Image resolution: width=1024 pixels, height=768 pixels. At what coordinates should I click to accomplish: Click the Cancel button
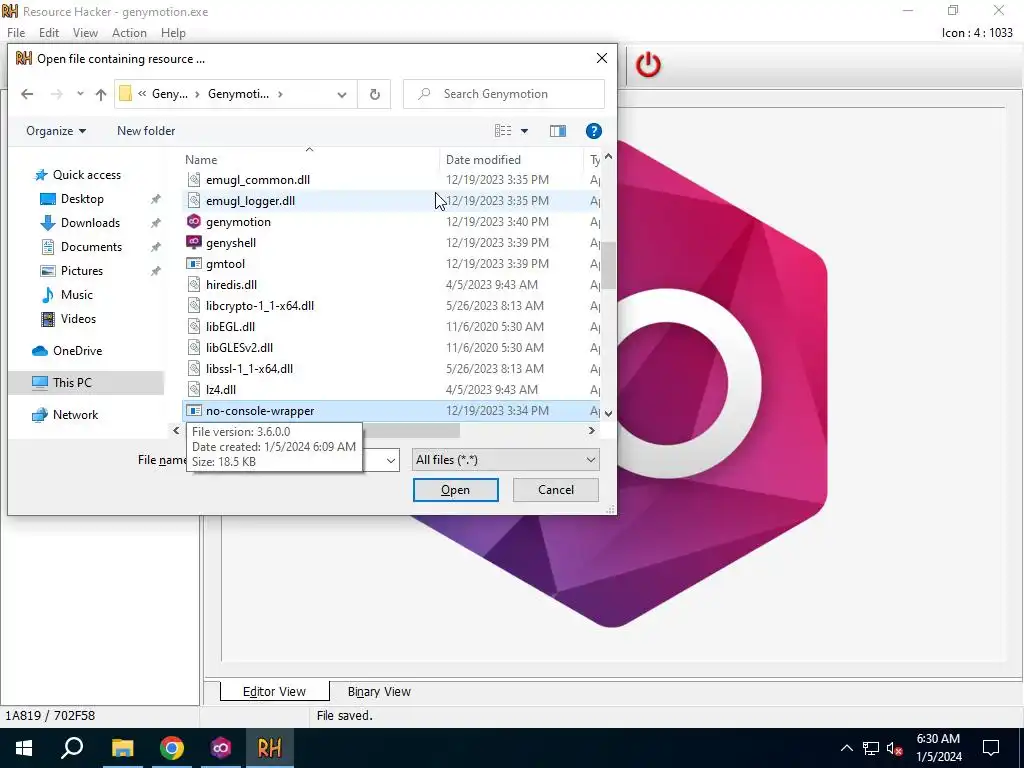point(556,490)
